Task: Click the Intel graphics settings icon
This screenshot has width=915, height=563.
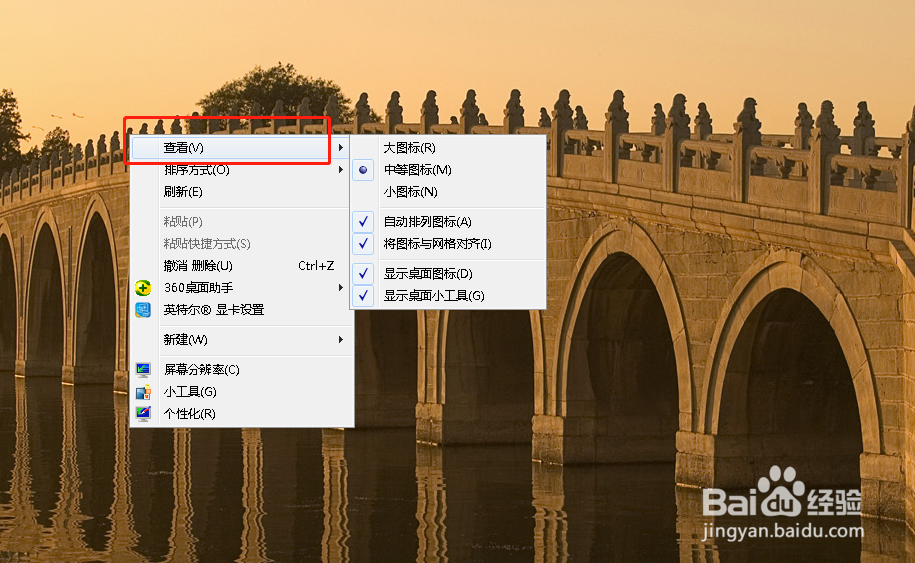Action: pyautogui.click(x=143, y=310)
